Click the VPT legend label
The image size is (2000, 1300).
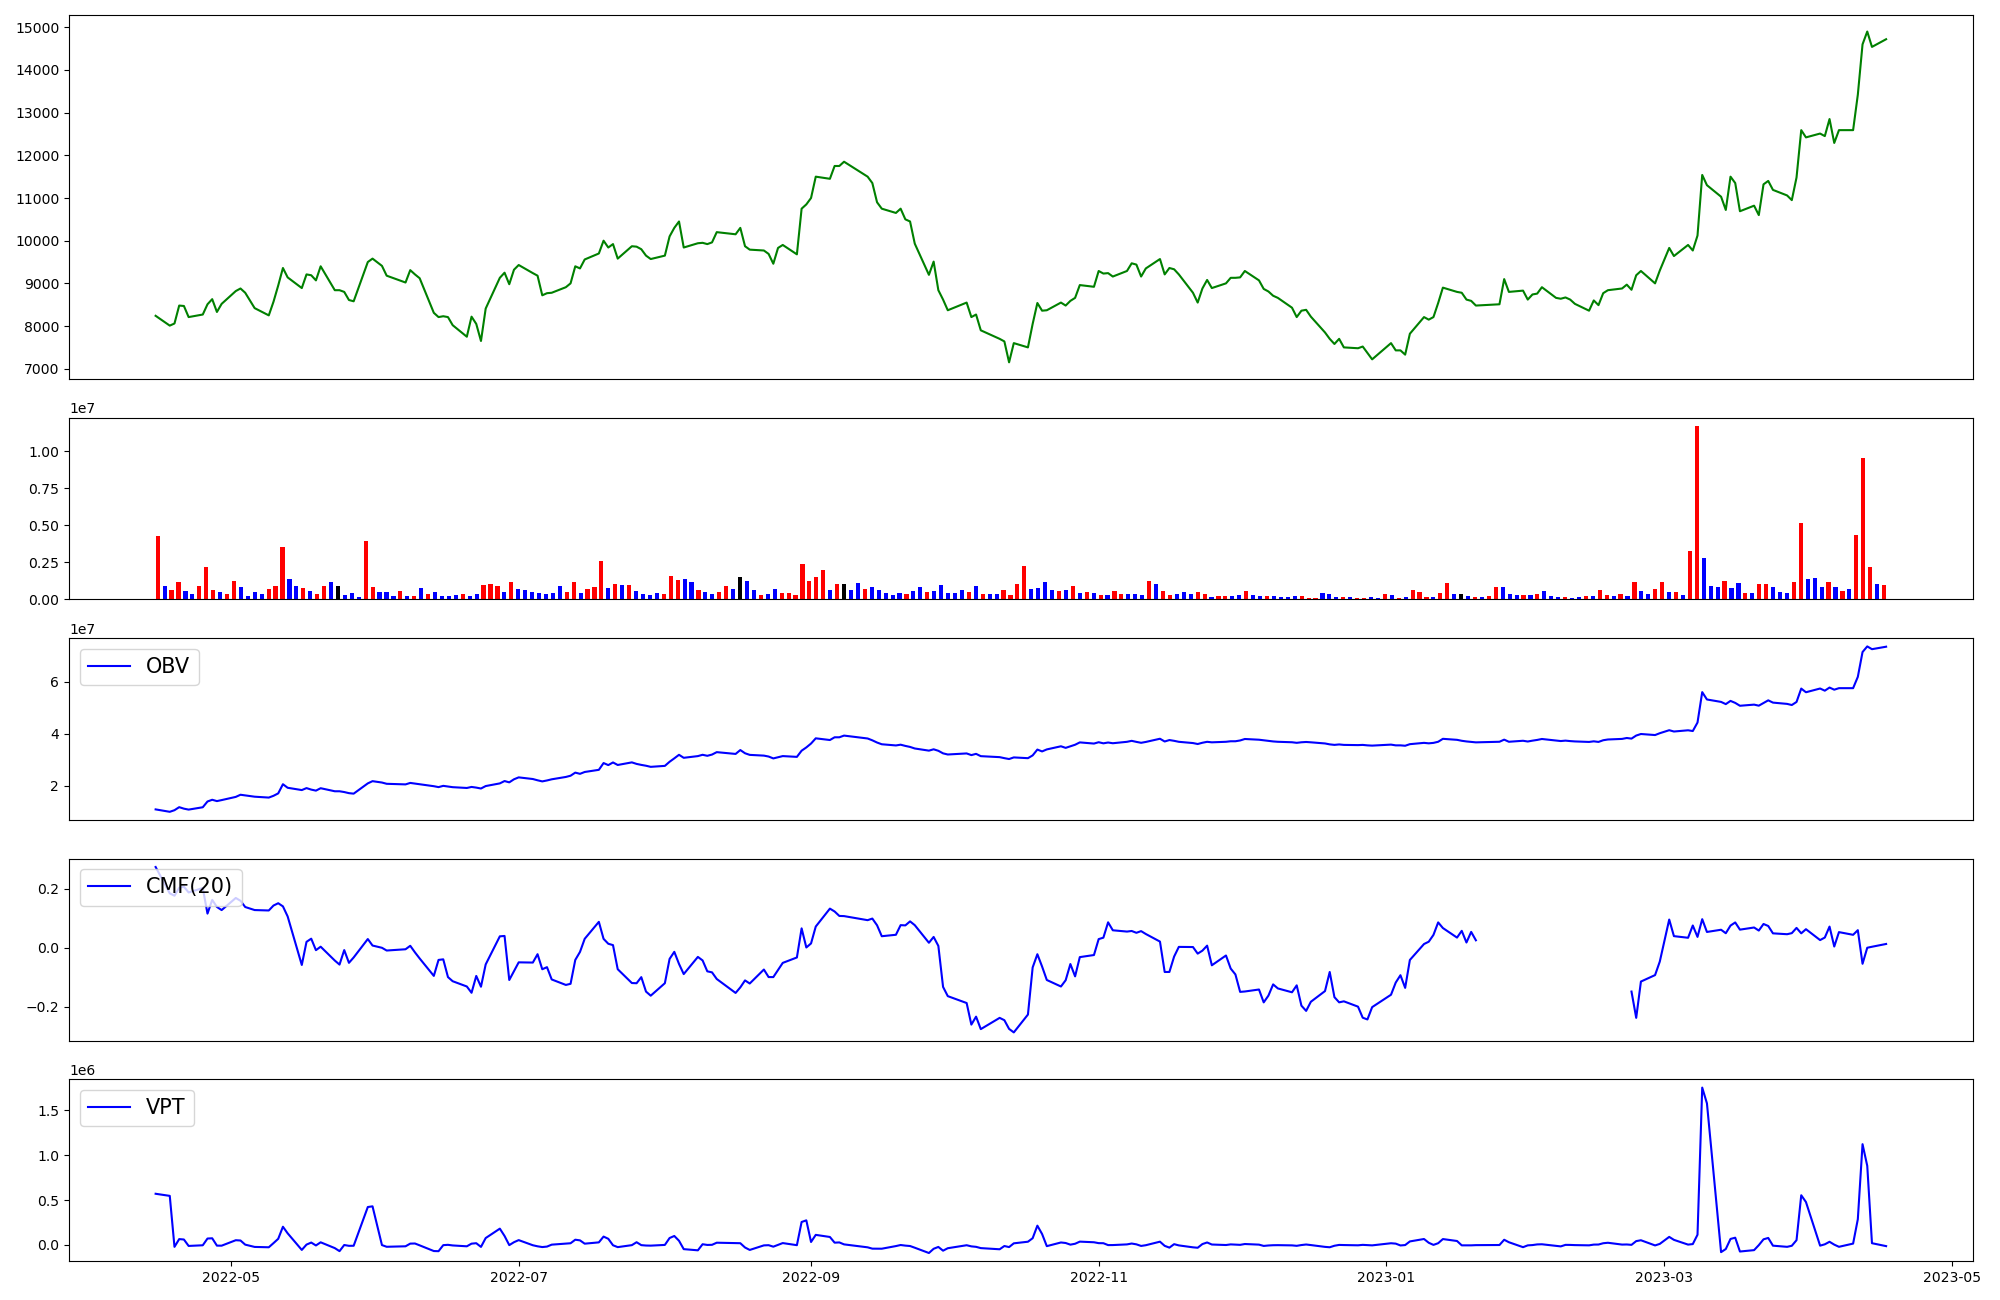click(165, 1107)
